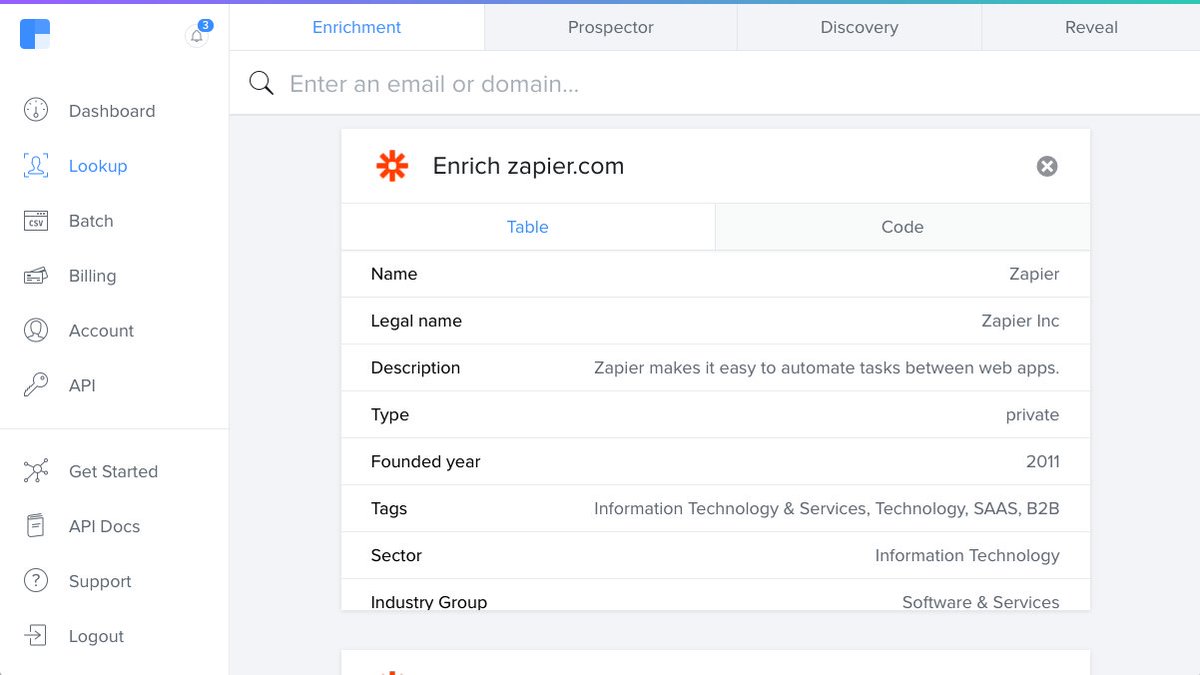Click the Lookup person icon
The width and height of the screenshot is (1200, 675).
tap(36, 165)
